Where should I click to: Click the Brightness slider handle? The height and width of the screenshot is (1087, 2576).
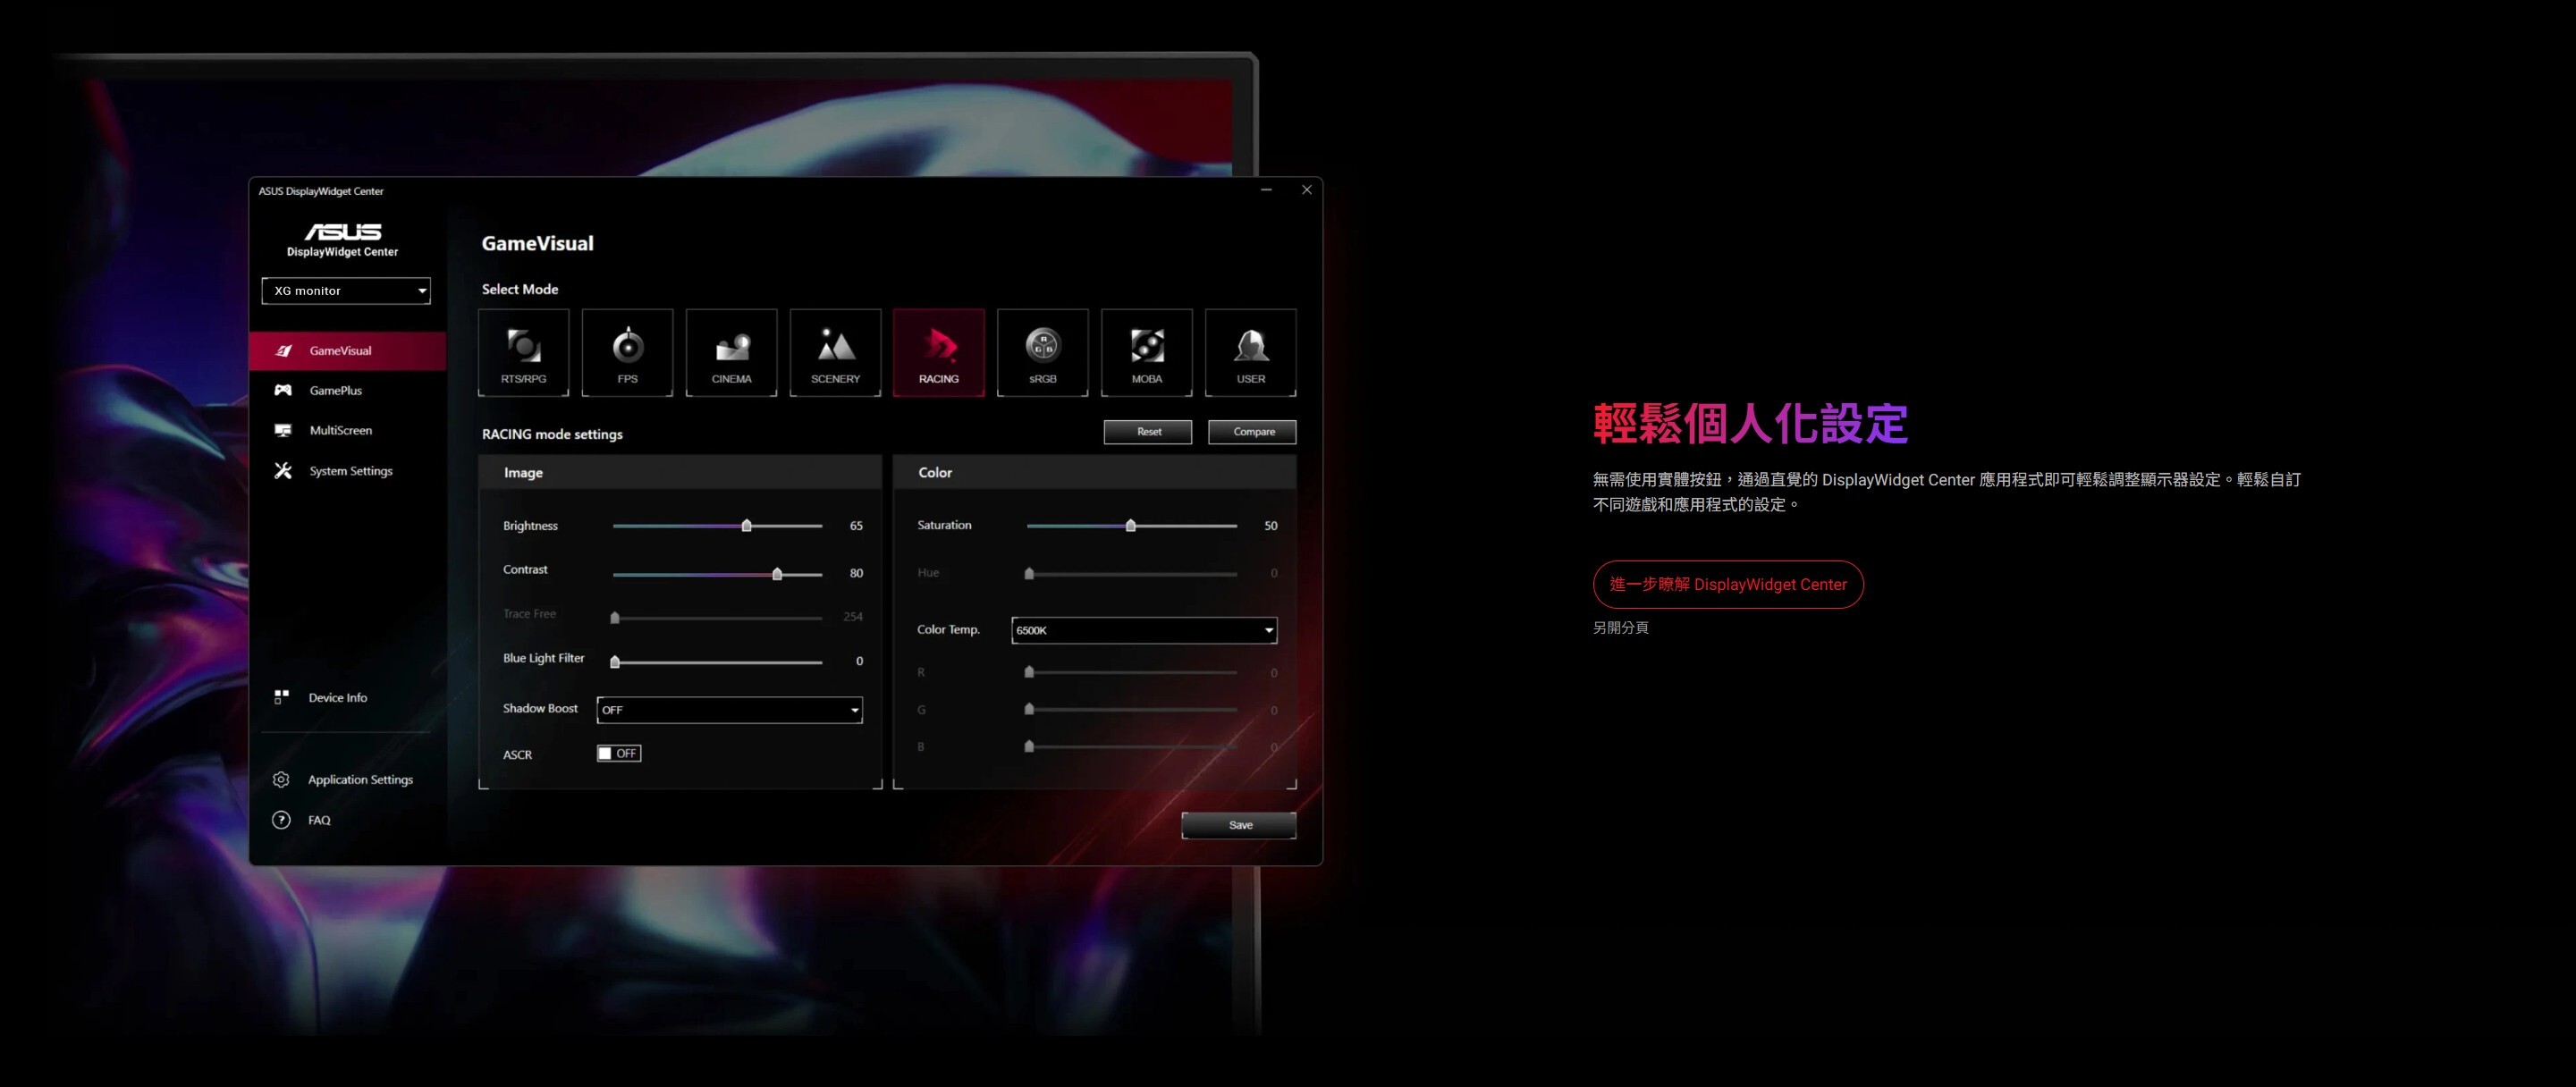746,526
